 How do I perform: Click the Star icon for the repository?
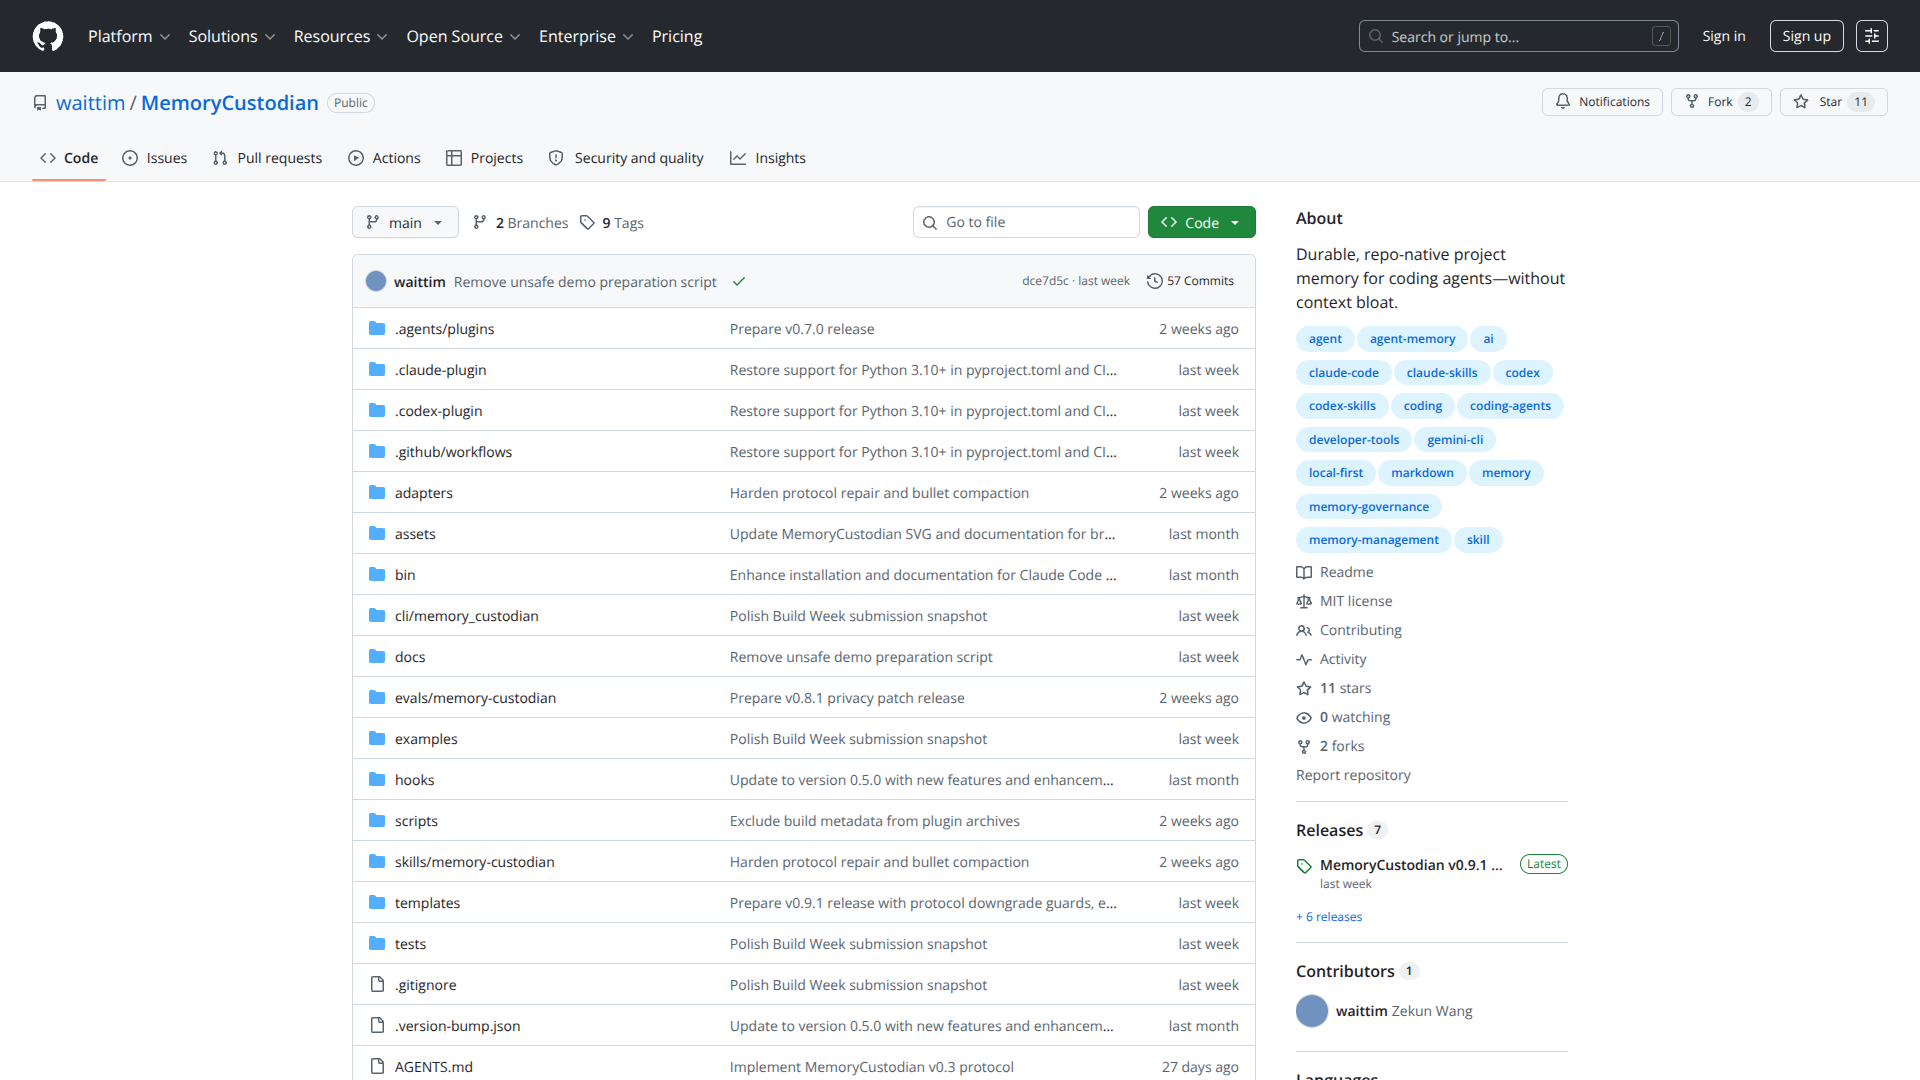tap(1801, 102)
